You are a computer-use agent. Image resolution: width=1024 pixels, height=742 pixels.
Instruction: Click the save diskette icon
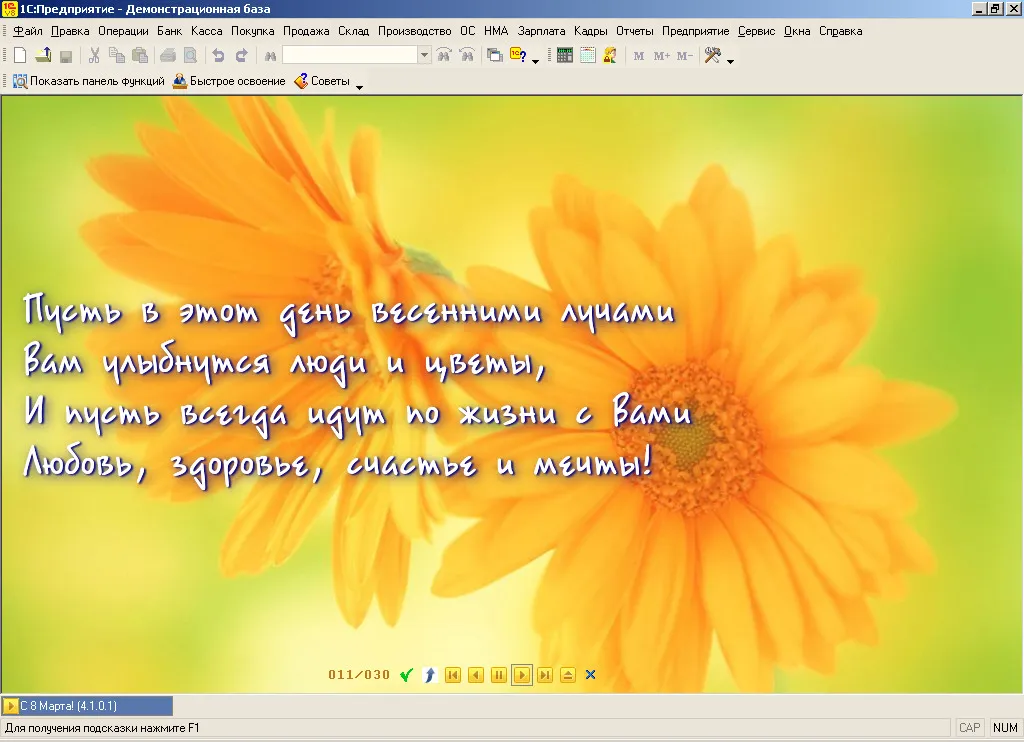pos(66,56)
